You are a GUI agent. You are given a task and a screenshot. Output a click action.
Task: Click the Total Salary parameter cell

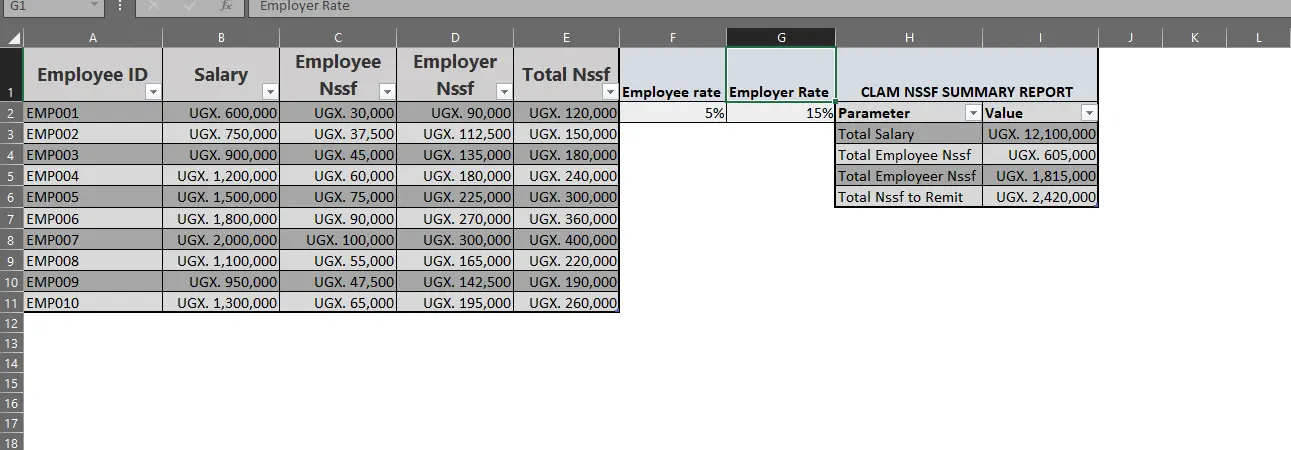pyautogui.click(x=909, y=134)
